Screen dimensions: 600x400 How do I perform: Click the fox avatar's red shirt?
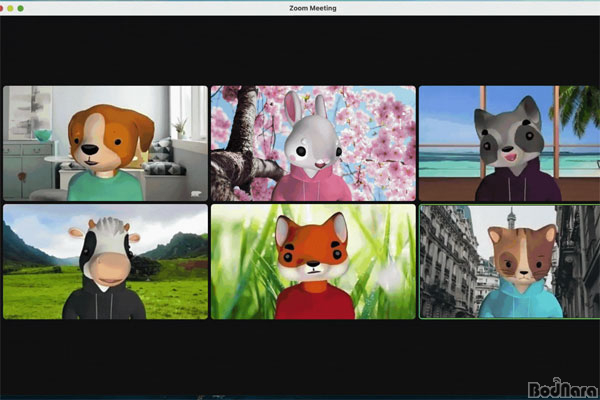[314, 302]
